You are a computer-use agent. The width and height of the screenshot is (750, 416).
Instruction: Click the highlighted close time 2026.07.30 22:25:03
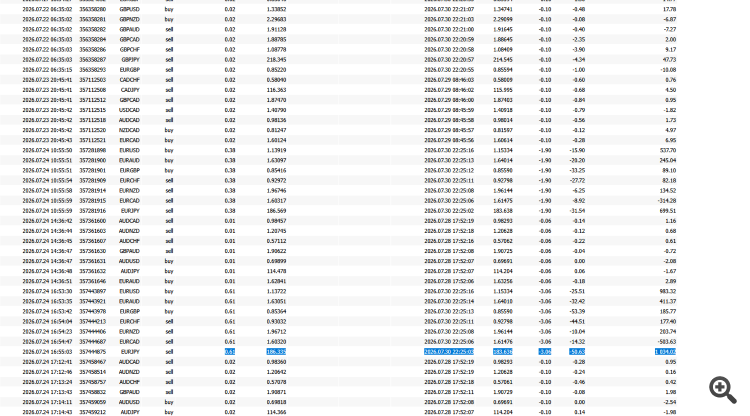click(x=449, y=351)
